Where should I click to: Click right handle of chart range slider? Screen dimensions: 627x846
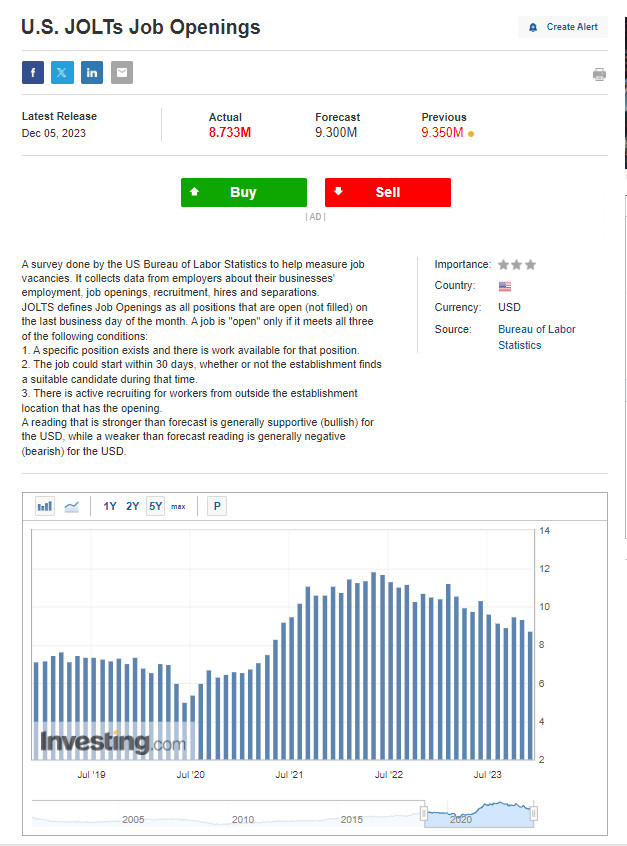click(x=534, y=813)
